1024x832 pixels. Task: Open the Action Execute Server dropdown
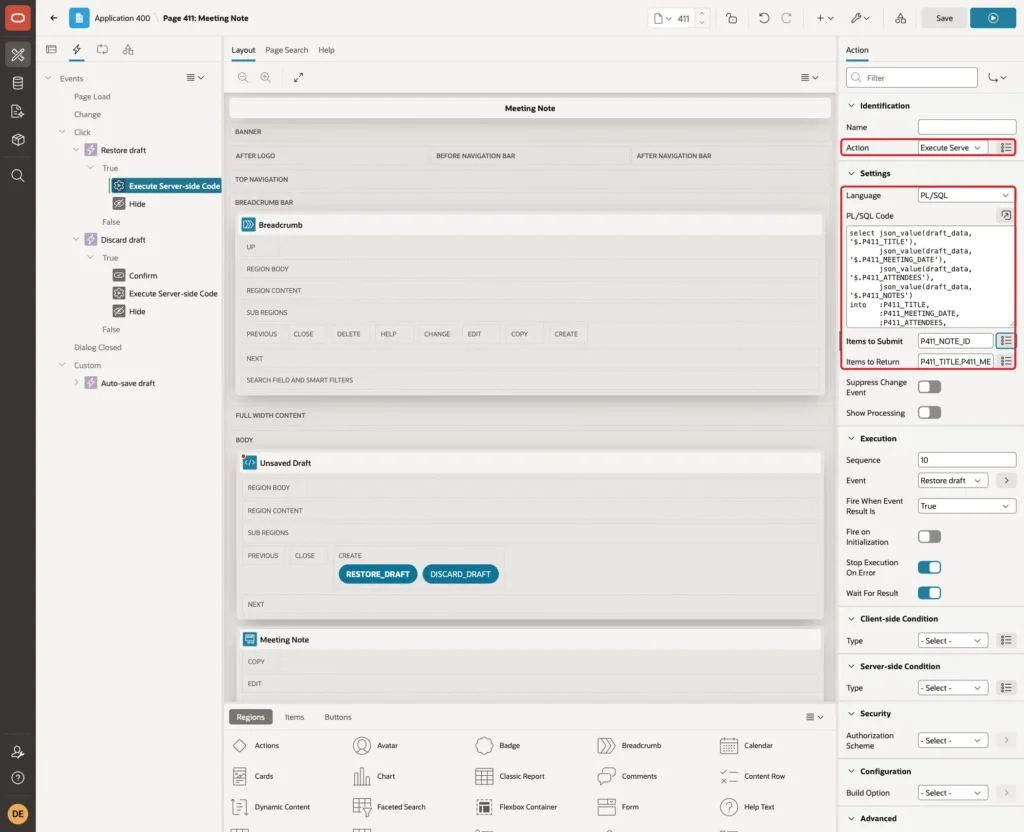click(952, 148)
